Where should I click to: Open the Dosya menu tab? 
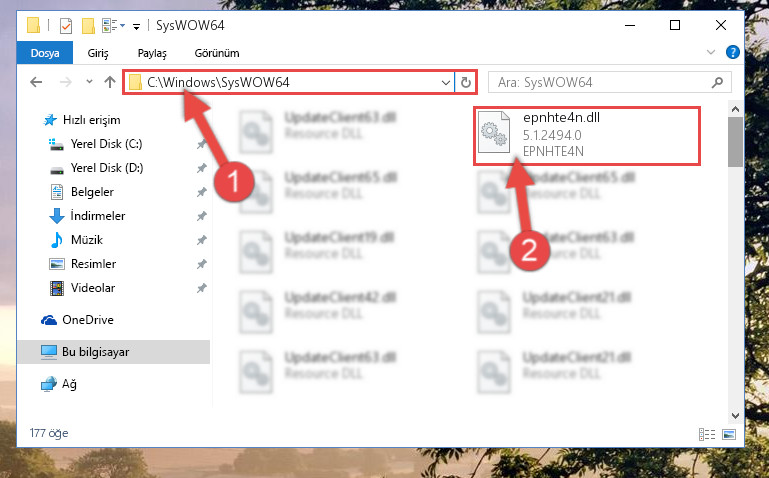[45, 53]
